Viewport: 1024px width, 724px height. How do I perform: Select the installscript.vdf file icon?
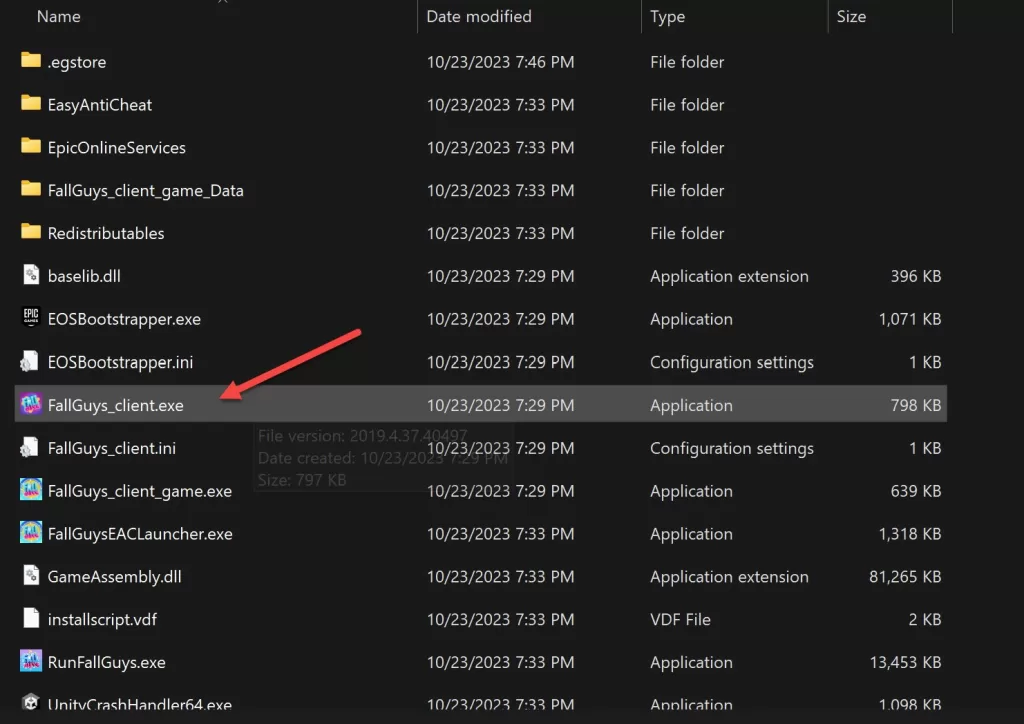(31, 618)
